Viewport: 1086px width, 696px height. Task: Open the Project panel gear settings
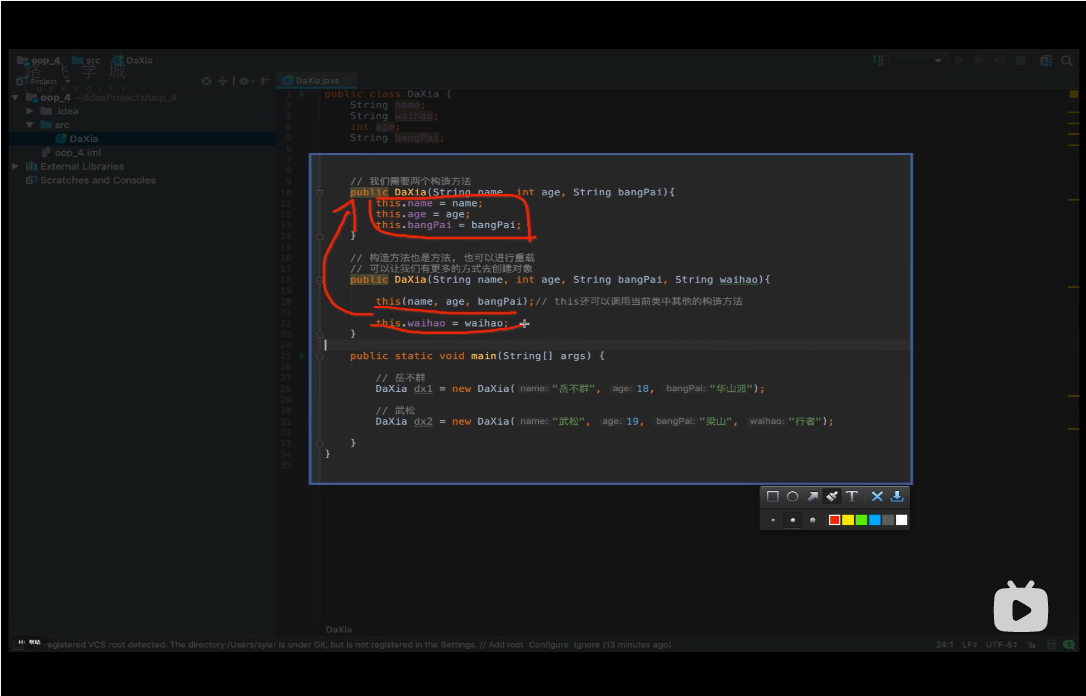pos(245,81)
